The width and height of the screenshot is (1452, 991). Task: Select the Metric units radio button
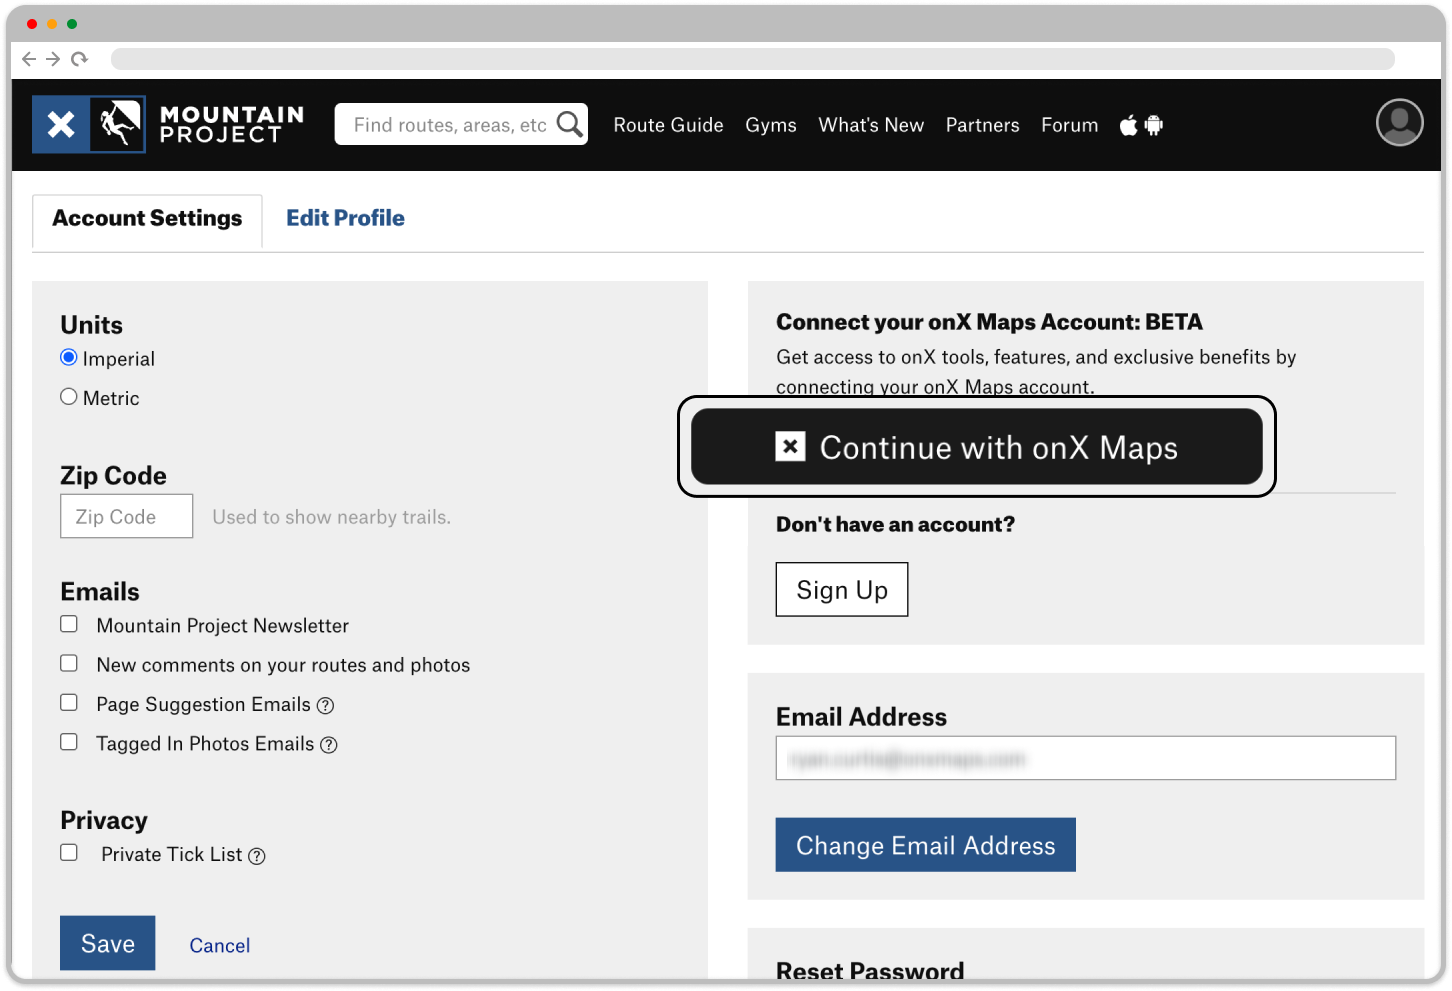pyautogui.click(x=69, y=397)
